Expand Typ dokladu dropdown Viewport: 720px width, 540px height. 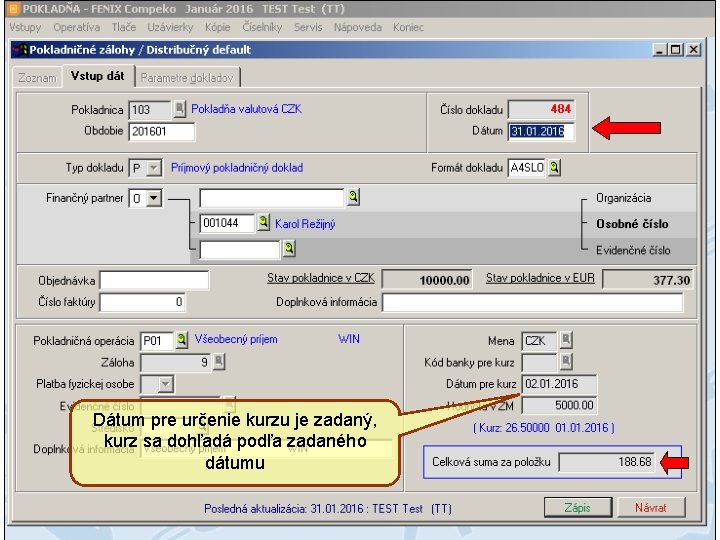tap(154, 168)
